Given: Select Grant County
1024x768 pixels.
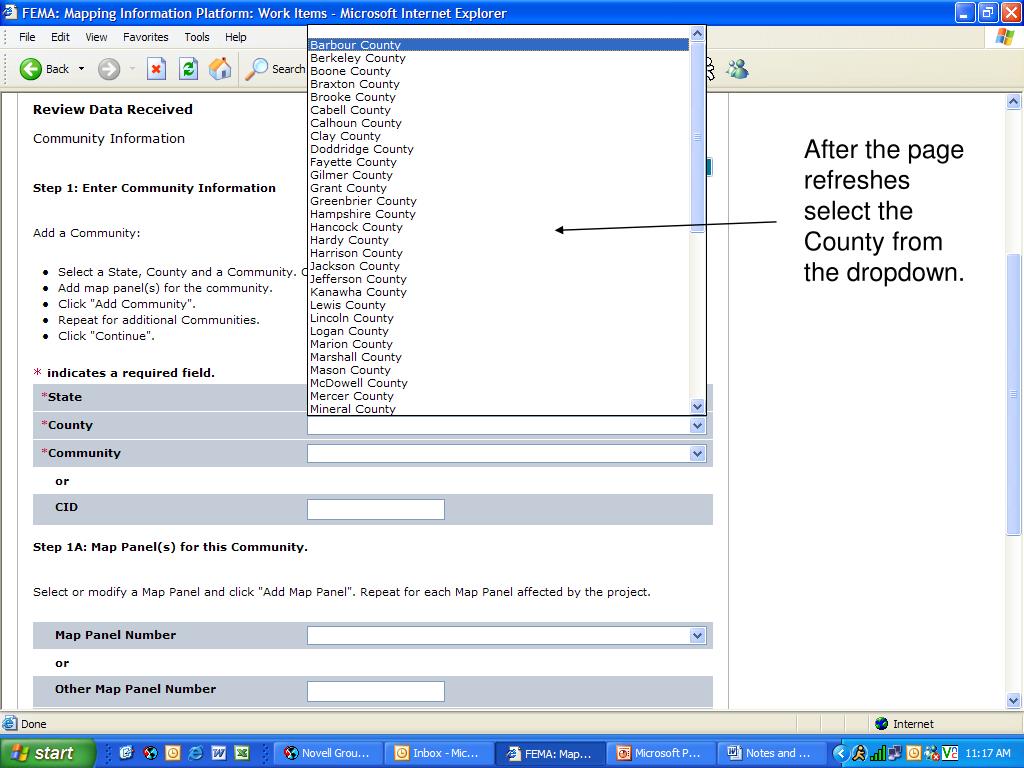Looking at the screenshot, I should coord(499,188).
